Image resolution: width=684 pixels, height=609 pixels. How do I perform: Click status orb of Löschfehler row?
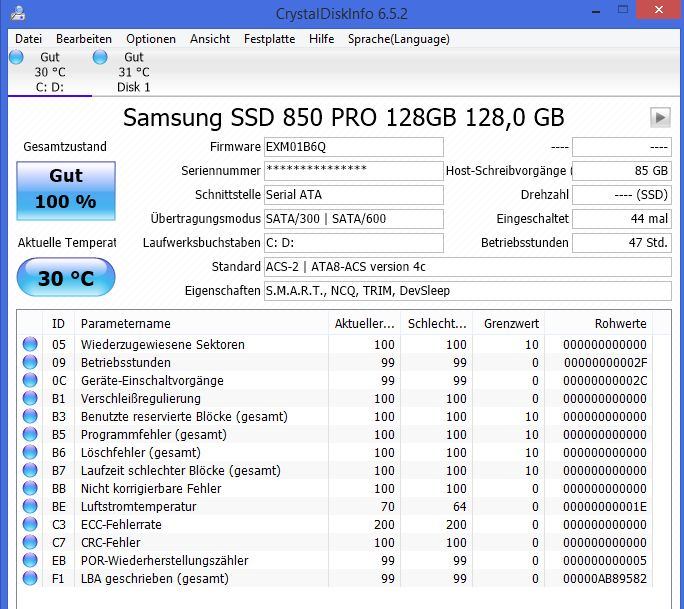(30, 452)
